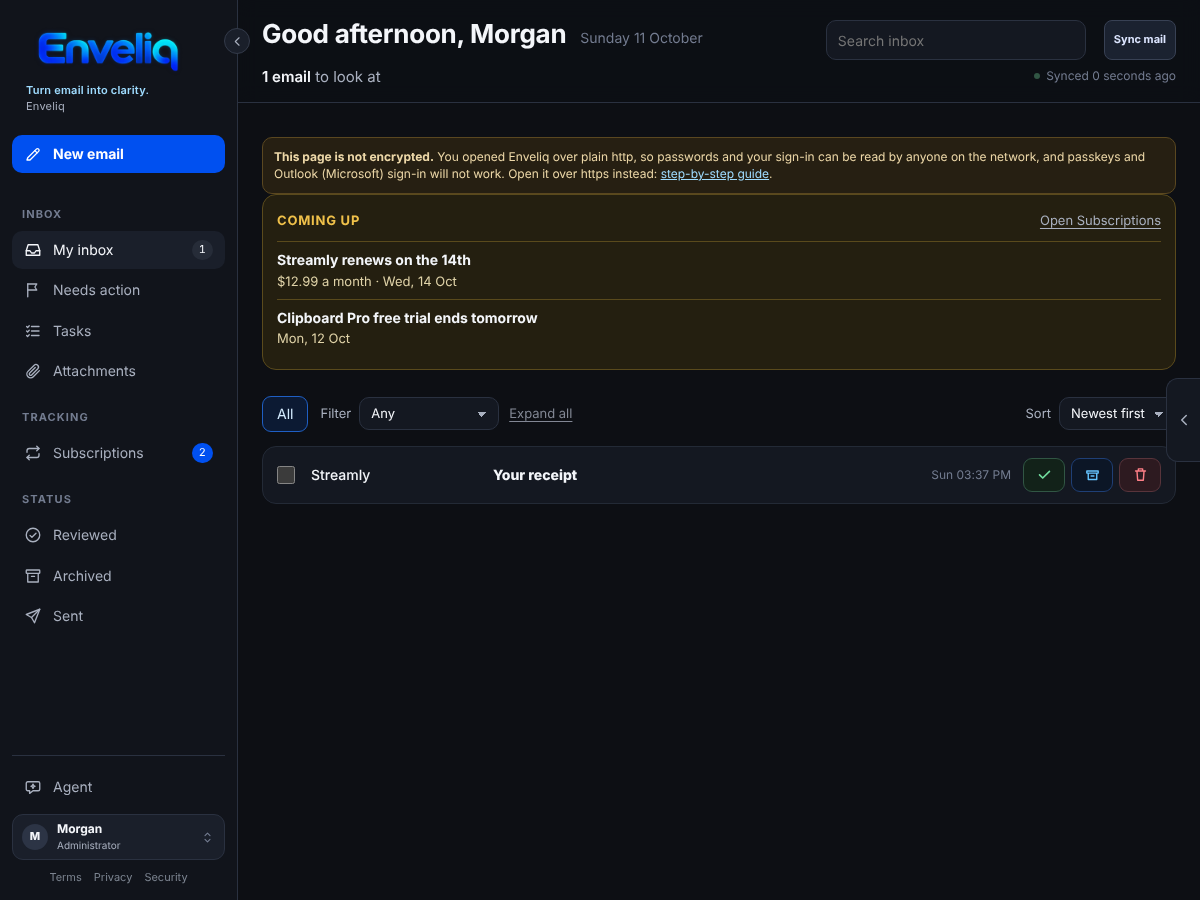Viewport: 1200px width, 900px height.
Task: Archive the Streamly email with box icon
Action: tap(1092, 475)
